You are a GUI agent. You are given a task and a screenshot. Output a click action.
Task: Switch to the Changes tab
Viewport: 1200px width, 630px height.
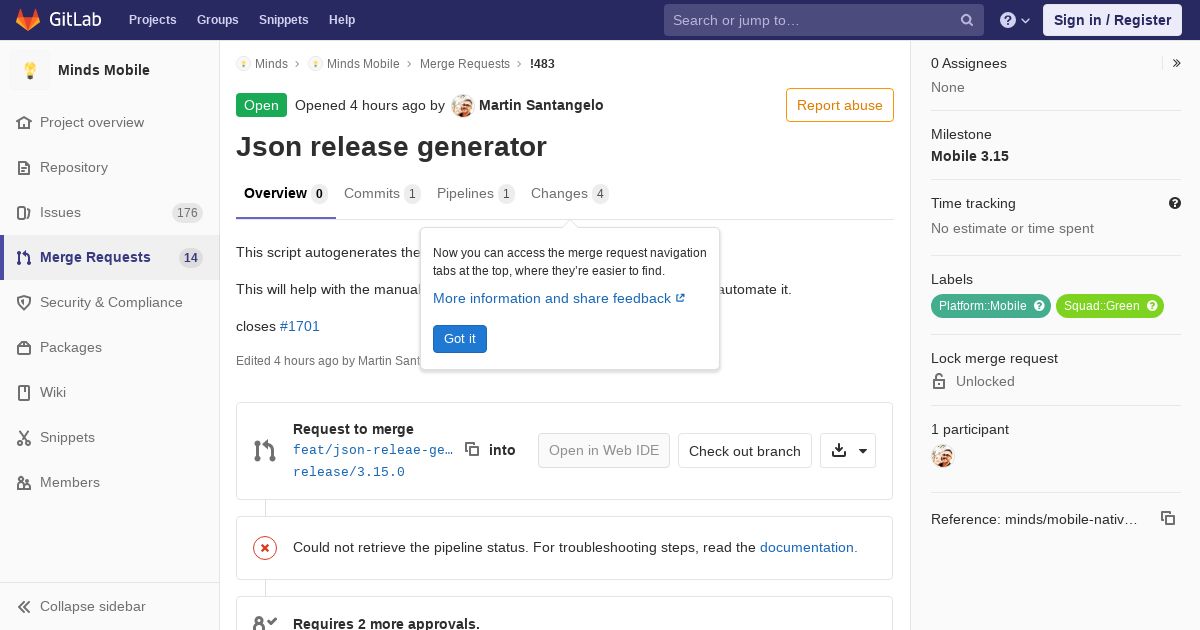point(570,194)
